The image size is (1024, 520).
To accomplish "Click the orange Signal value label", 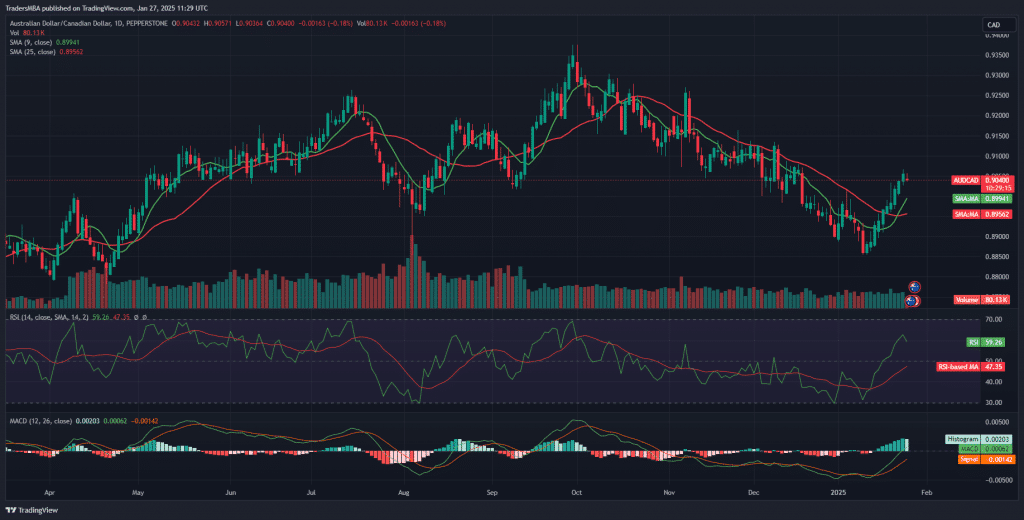I will (978, 458).
